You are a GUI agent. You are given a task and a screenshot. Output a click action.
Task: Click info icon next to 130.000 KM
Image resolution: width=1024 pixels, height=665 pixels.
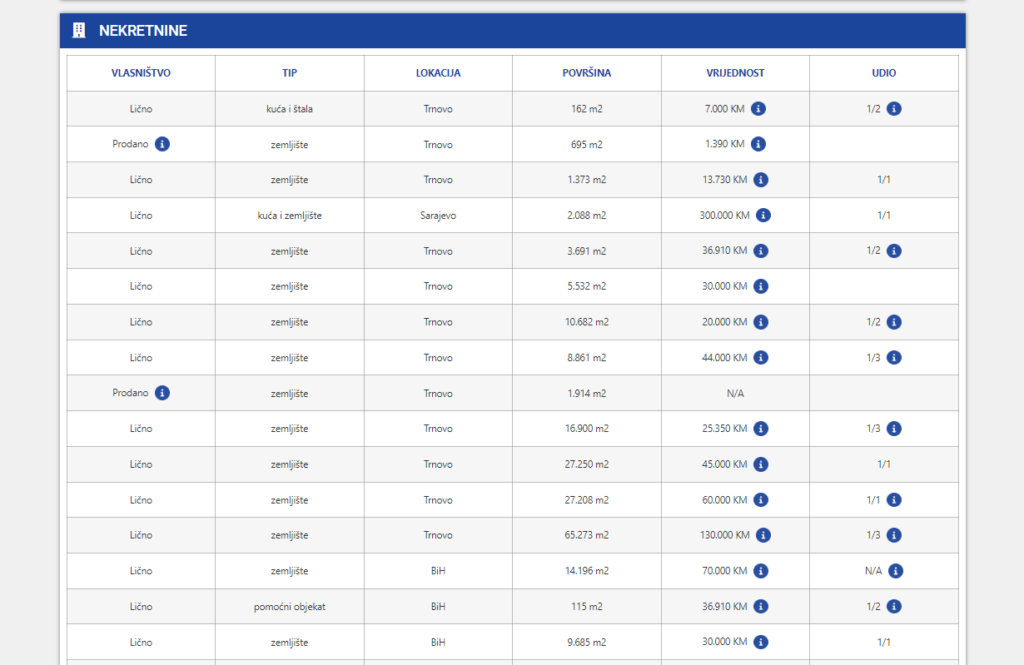(763, 535)
